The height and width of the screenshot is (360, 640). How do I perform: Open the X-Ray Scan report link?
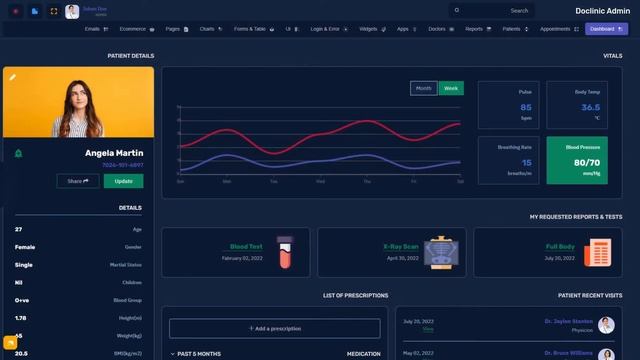click(x=401, y=247)
